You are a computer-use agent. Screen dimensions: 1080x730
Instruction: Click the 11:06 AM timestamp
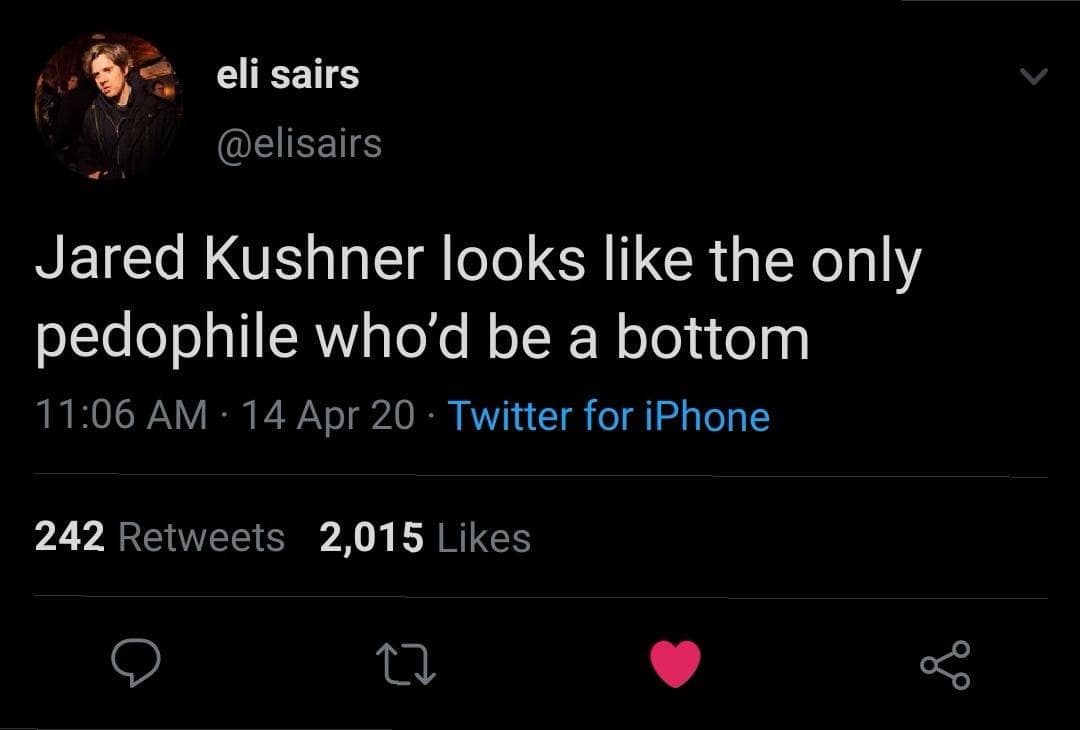click(x=121, y=416)
